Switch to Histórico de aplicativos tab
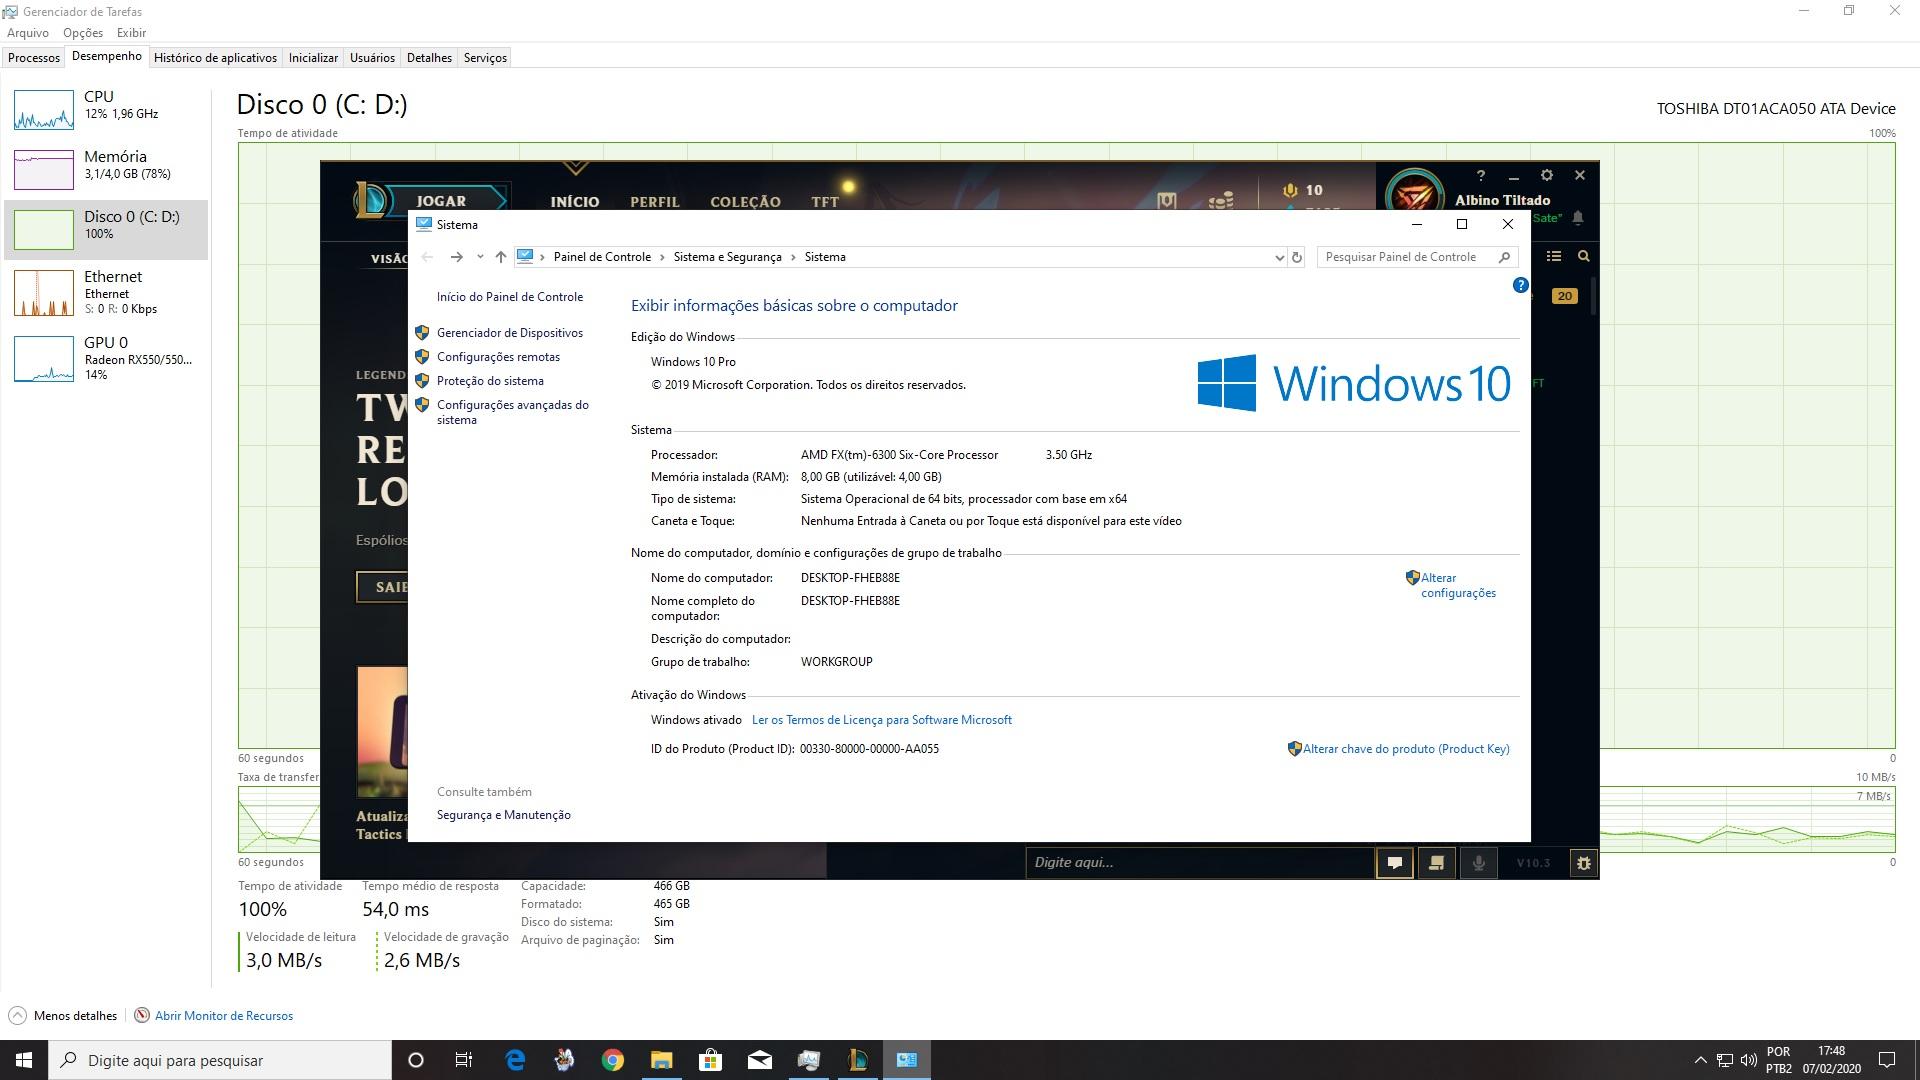This screenshot has width=1920, height=1080. pos(215,58)
